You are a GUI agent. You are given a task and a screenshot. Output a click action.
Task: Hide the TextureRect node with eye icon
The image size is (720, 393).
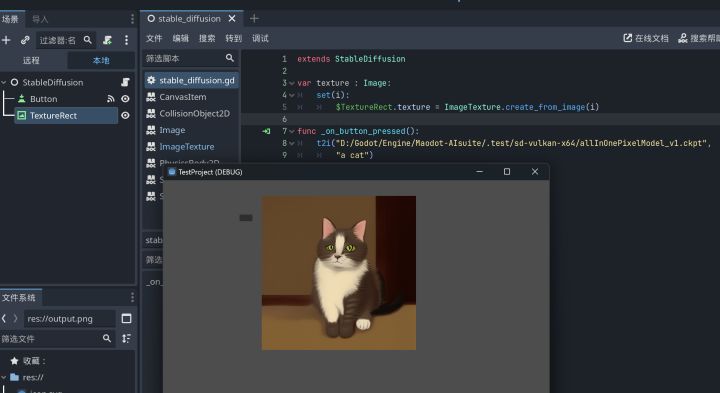point(125,115)
